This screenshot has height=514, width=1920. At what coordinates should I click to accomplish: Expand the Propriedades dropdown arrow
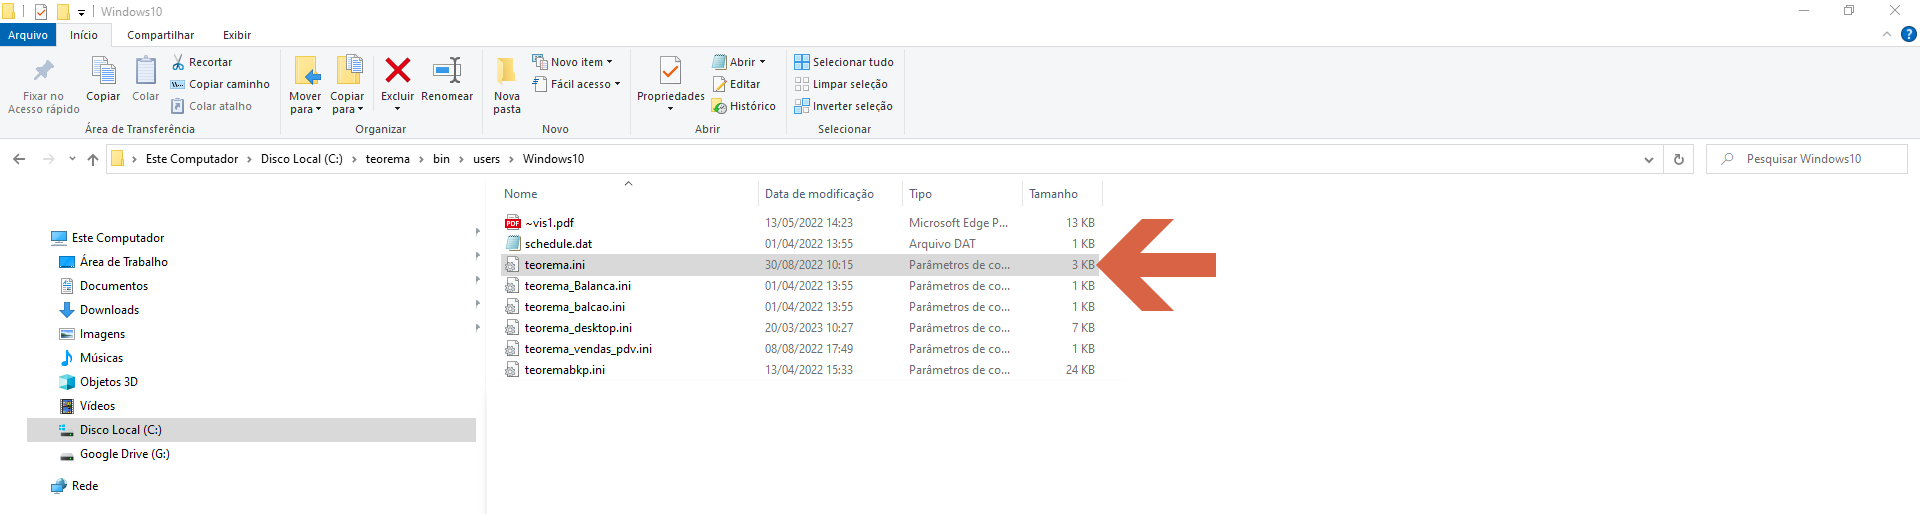point(671,108)
